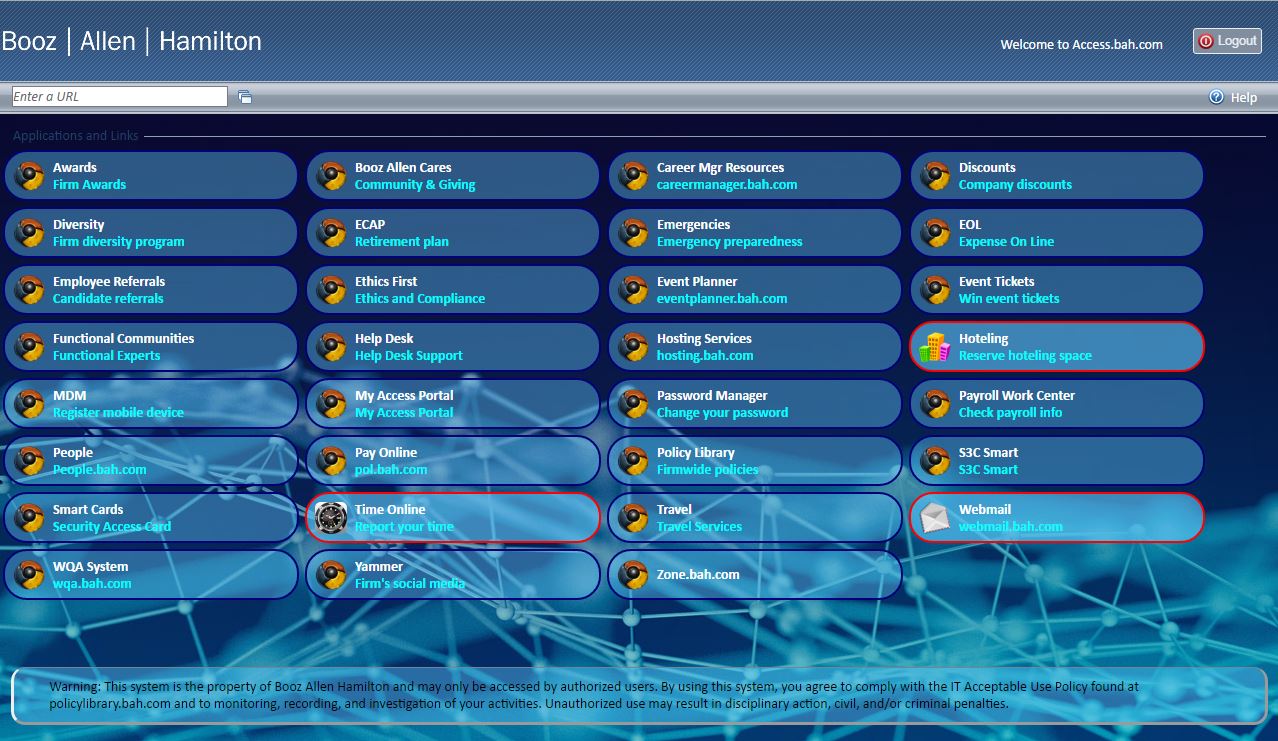
Task: Click the icon on the Emergencies tile
Action: point(632,233)
